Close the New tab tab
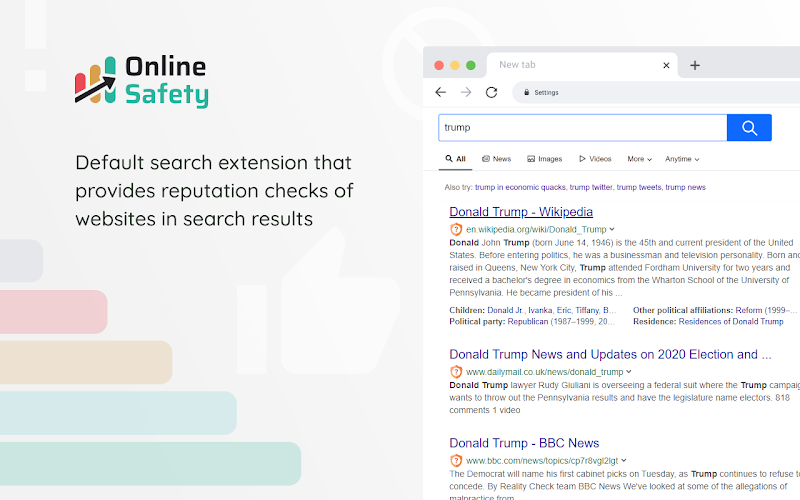The height and width of the screenshot is (500, 800). pos(666,65)
